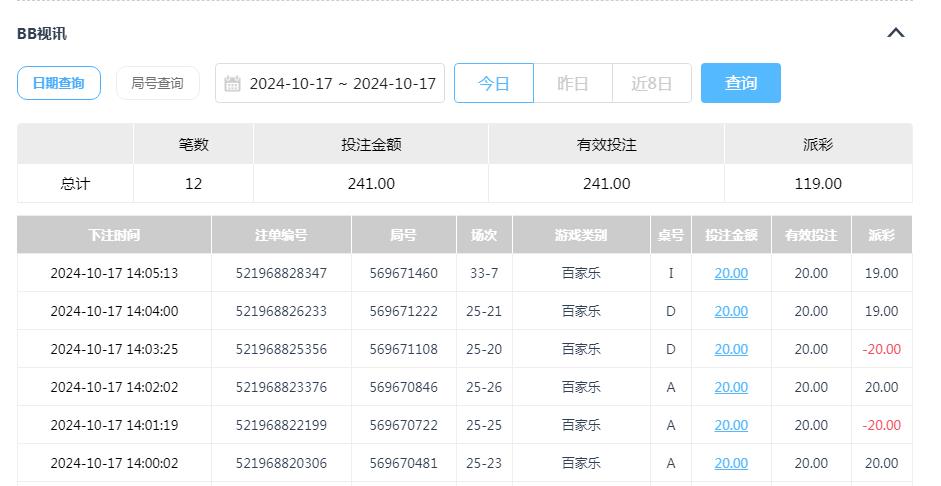This screenshot has width=941, height=486.
Task: Click the 派彩 column header in detail table
Action: [881, 235]
